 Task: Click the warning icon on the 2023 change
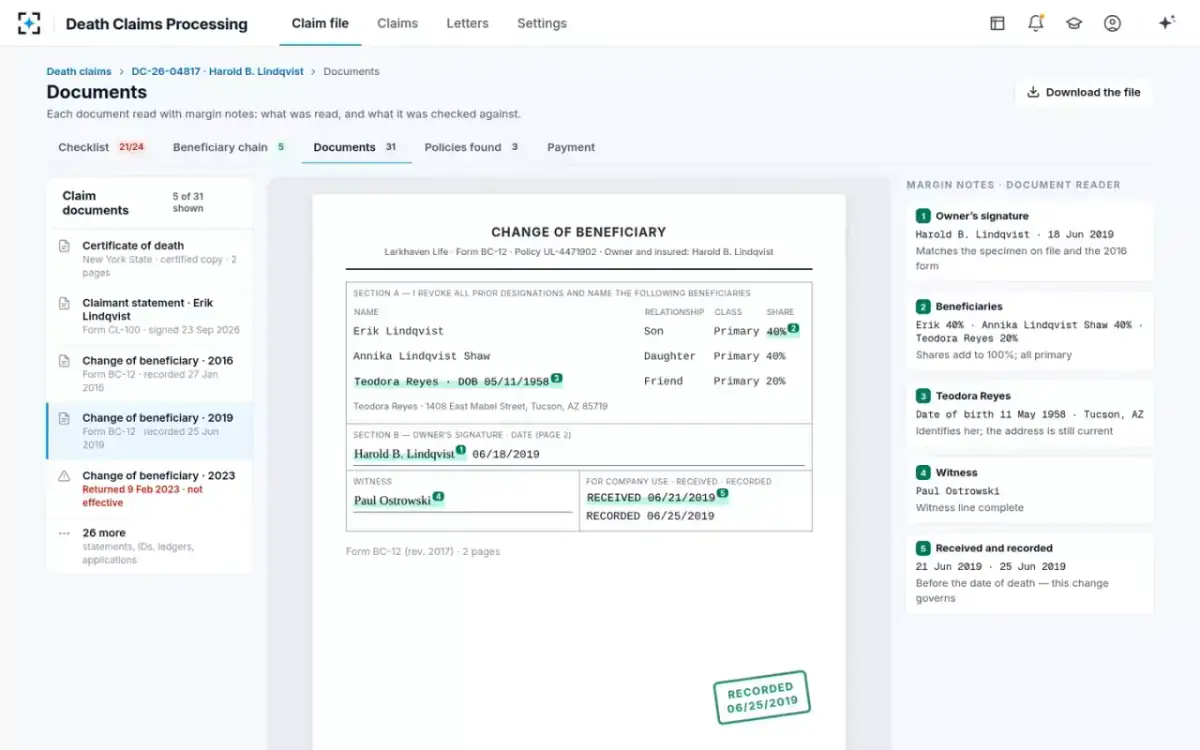(x=64, y=476)
